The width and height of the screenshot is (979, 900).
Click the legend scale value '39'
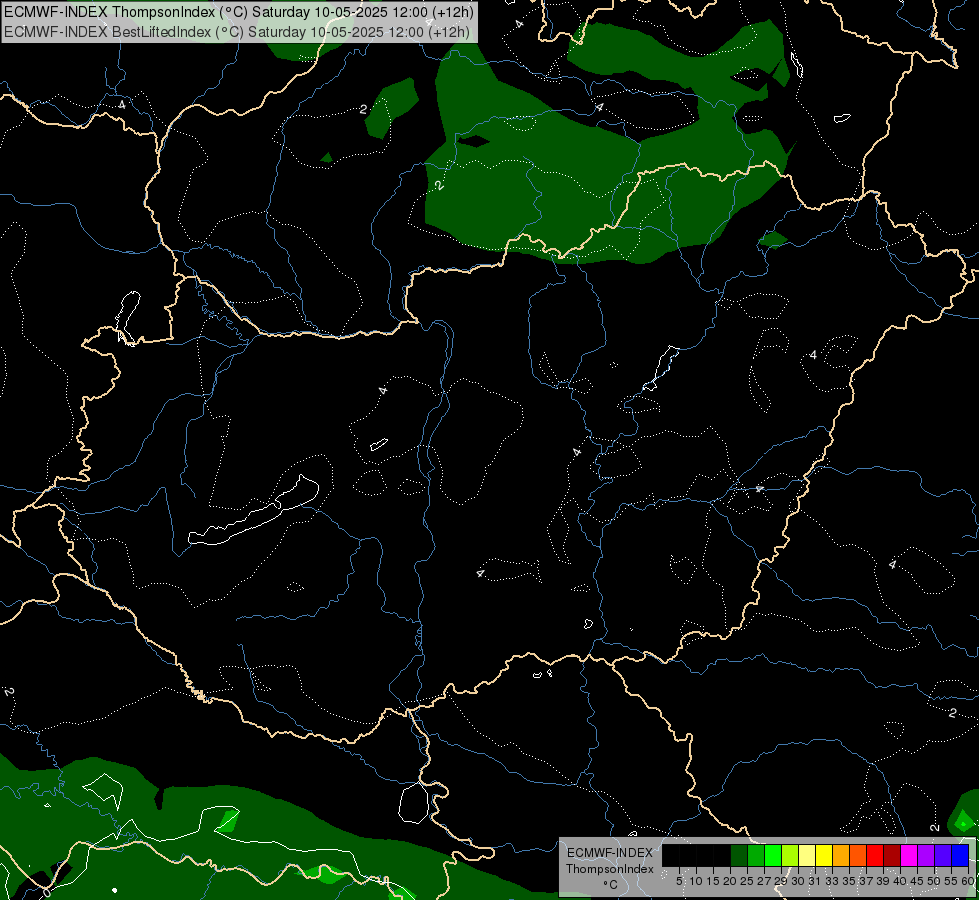click(x=883, y=881)
